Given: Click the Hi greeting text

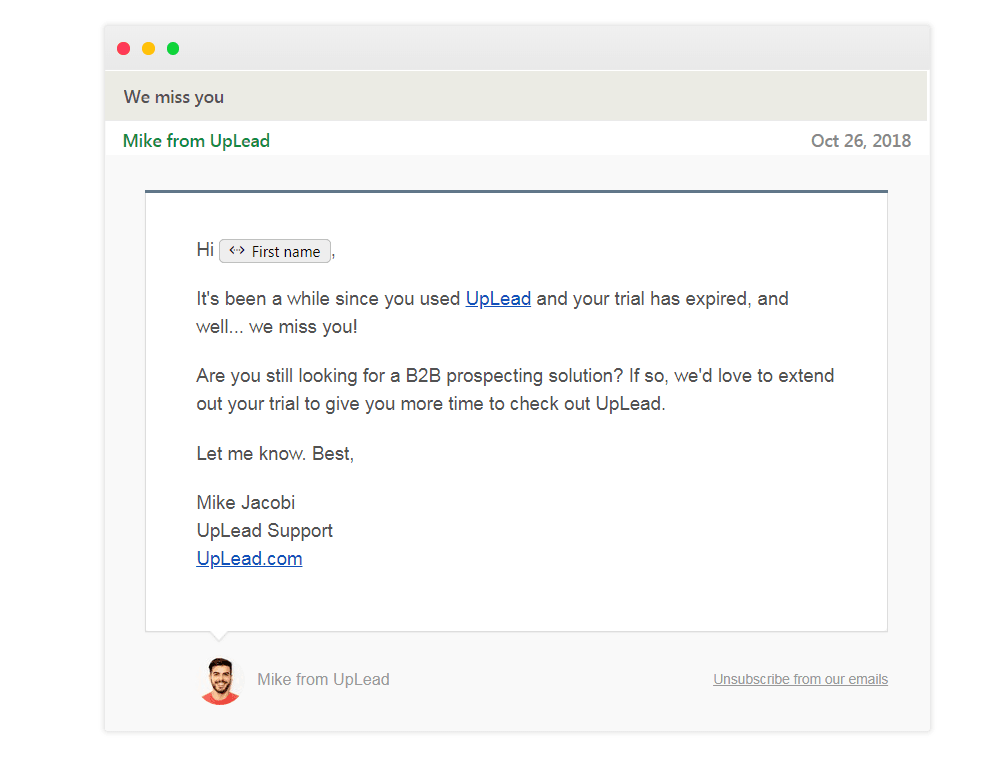Looking at the screenshot, I should [205, 249].
